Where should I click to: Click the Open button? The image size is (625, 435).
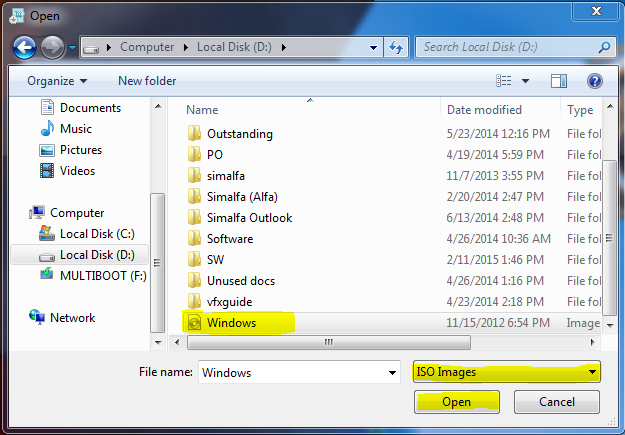[457, 402]
